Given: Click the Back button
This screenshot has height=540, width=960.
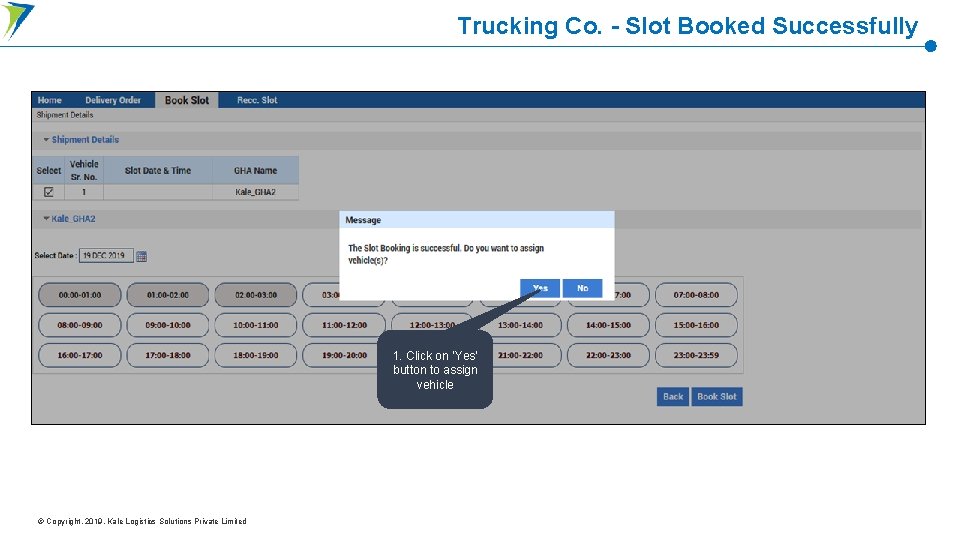Looking at the screenshot, I should coord(673,397).
